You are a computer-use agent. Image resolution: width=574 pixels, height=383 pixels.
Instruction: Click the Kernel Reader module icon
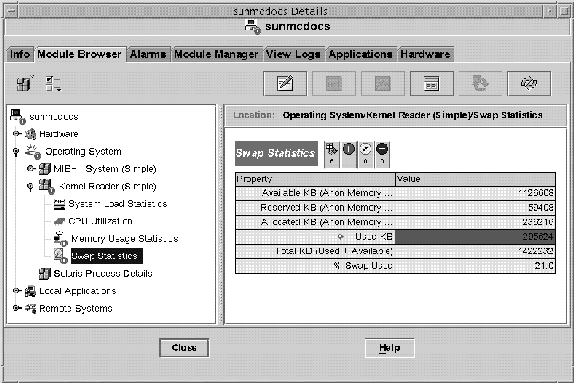point(46,186)
